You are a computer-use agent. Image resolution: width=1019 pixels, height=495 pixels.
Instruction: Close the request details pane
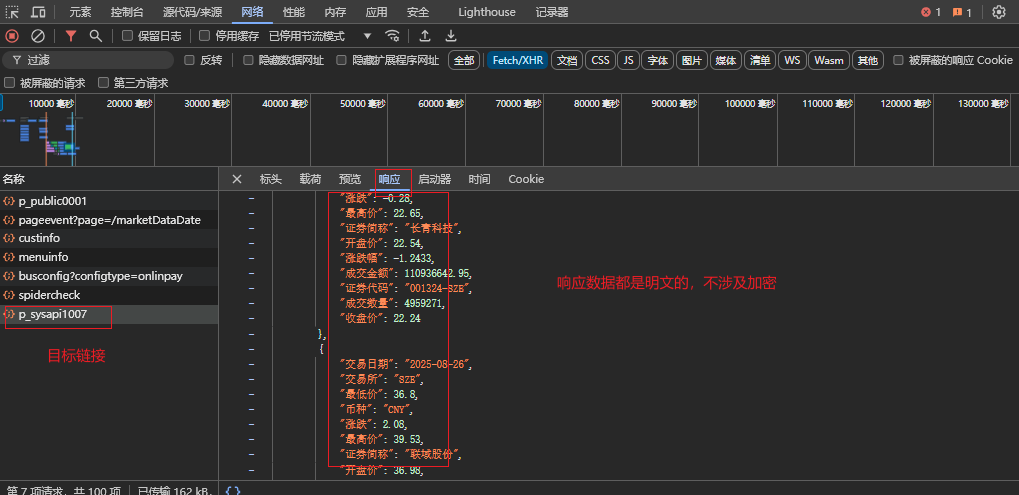point(237,179)
